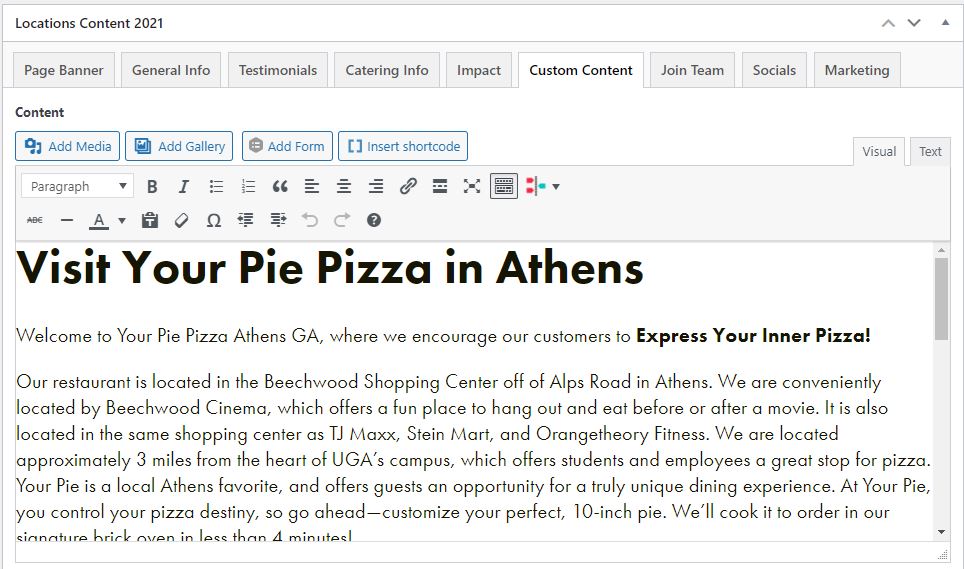The image size is (964, 569).
Task: Undo the last edit
Action: point(310,220)
